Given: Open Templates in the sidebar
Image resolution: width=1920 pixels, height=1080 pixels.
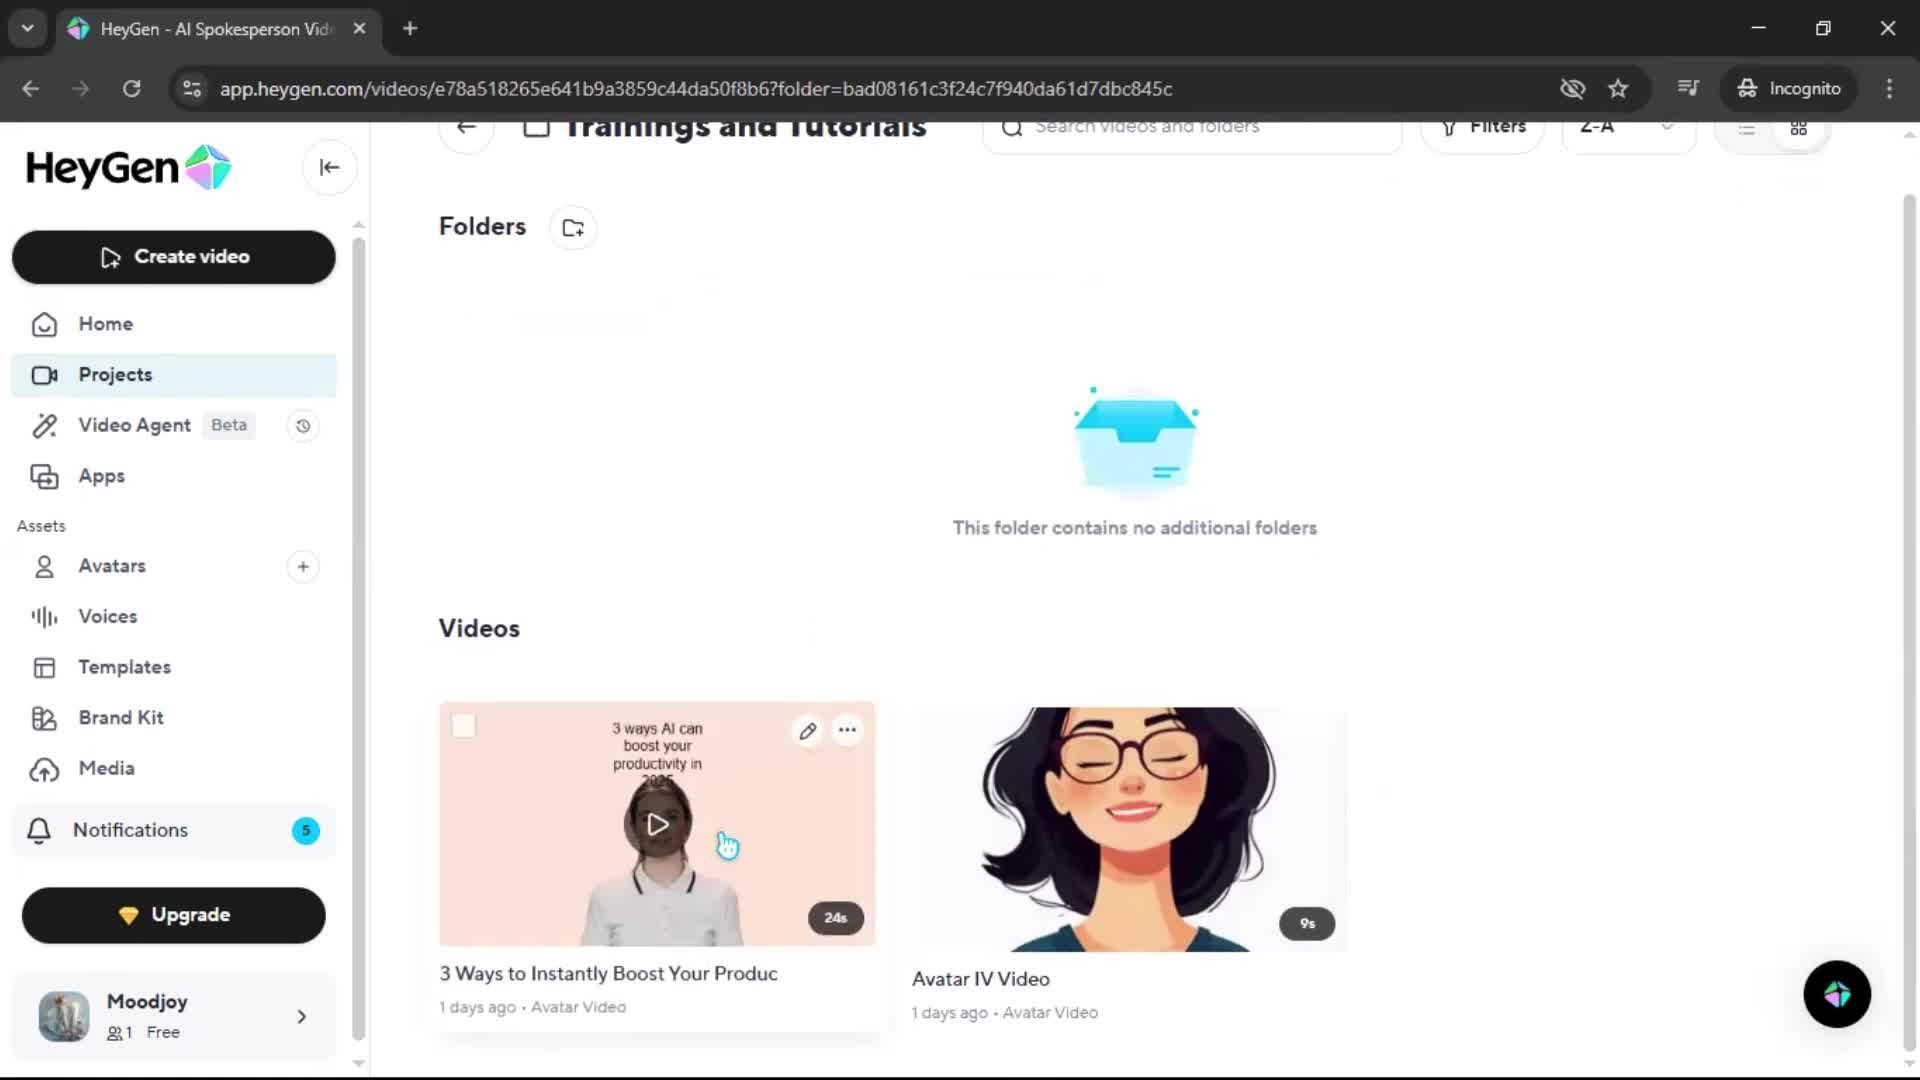Looking at the screenshot, I should click(124, 667).
